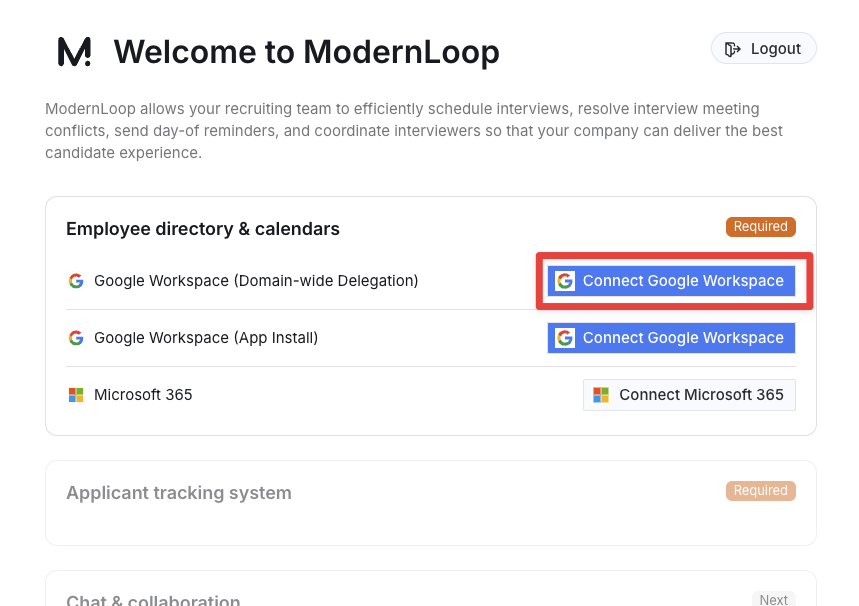Click the ModernLoop description paragraph
Screen dimensions: 859x606
[x=414, y=131]
